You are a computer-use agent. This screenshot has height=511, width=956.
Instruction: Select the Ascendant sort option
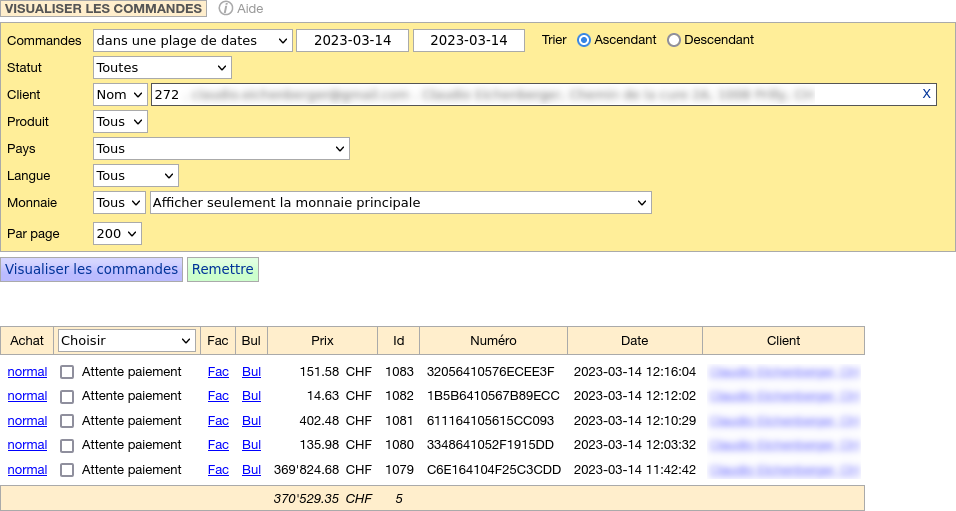pos(584,40)
